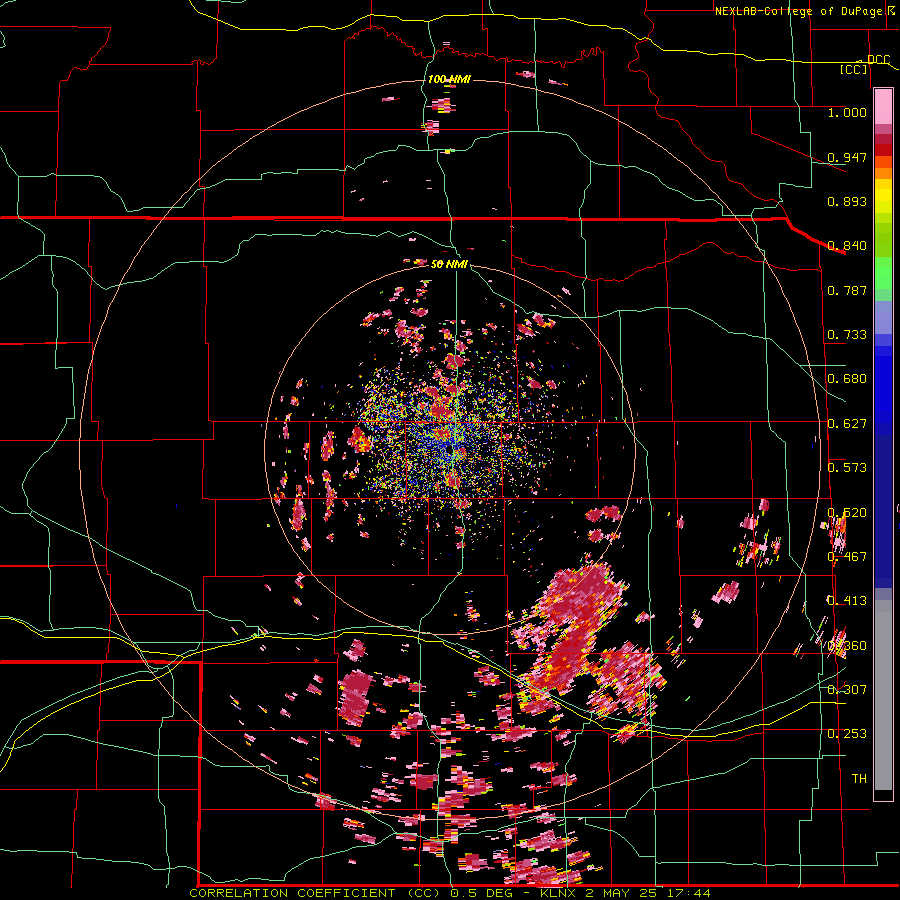Click the 0.467 scale value
This screenshot has width=900, height=900.
(x=847, y=556)
